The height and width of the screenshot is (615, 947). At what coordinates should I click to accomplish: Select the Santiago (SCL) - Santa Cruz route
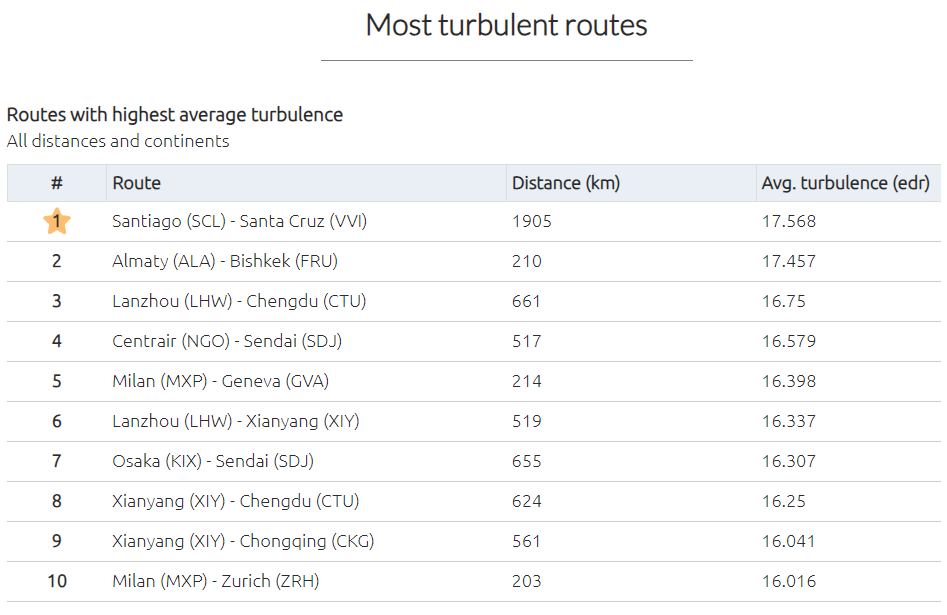(239, 221)
